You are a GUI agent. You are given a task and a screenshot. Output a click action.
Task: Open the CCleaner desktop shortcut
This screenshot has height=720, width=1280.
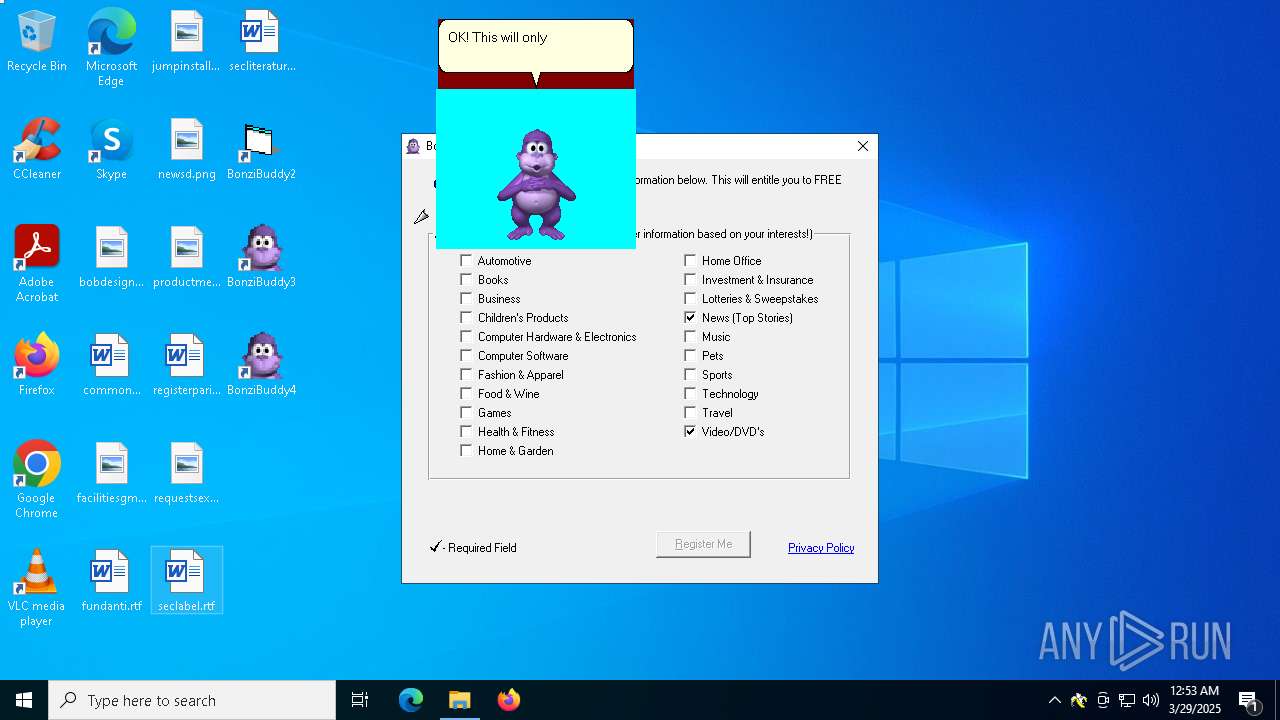click(37, 150)
